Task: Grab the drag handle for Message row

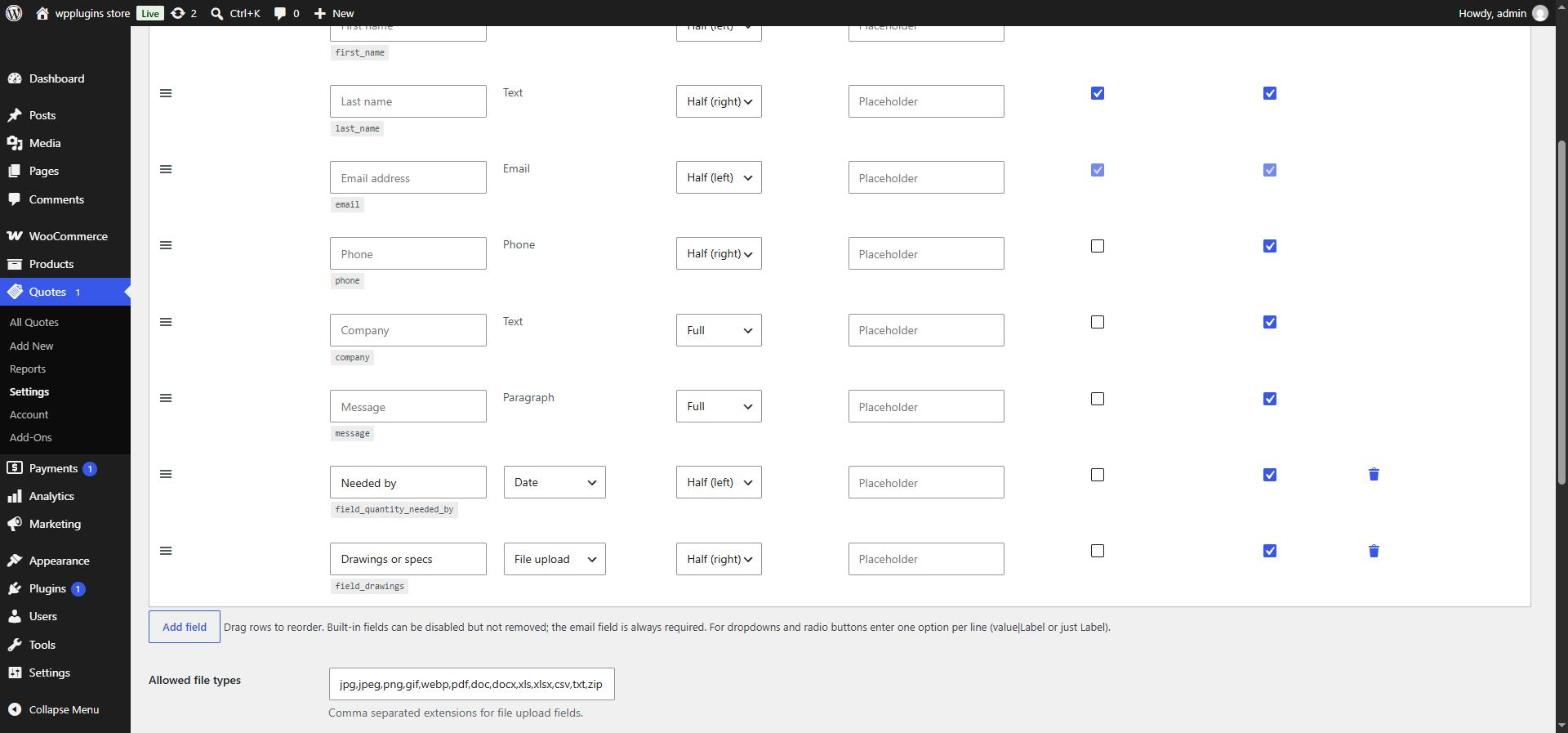Action: (166, 398)
